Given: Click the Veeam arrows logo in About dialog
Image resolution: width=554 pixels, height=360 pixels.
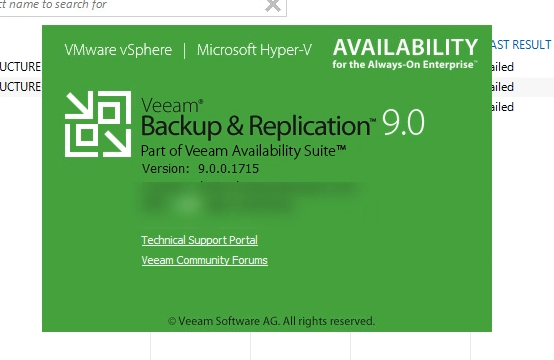Looking at the screenshot, I should pyautogui.click(x=98, y=124).
